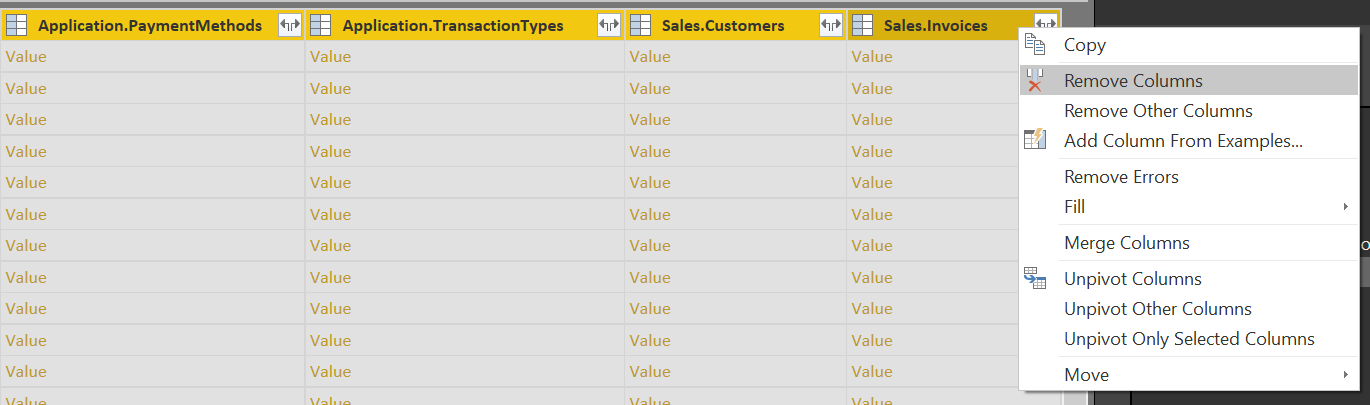Choose Remove Other Columns
The image size is (1370, 405).
click(x=1158, y=111)
